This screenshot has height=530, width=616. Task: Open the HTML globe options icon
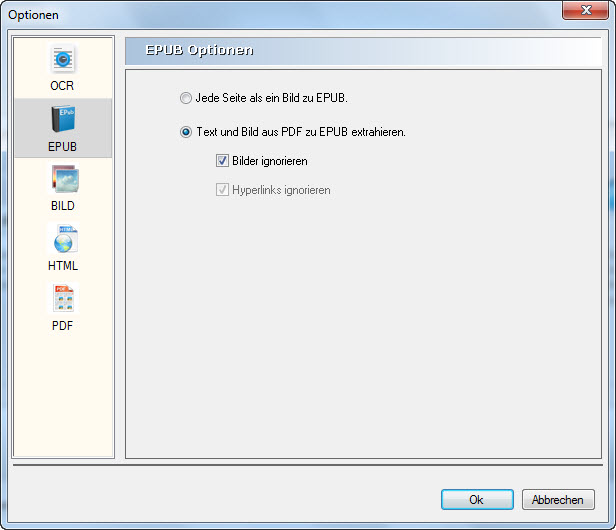tap(64, 239)
